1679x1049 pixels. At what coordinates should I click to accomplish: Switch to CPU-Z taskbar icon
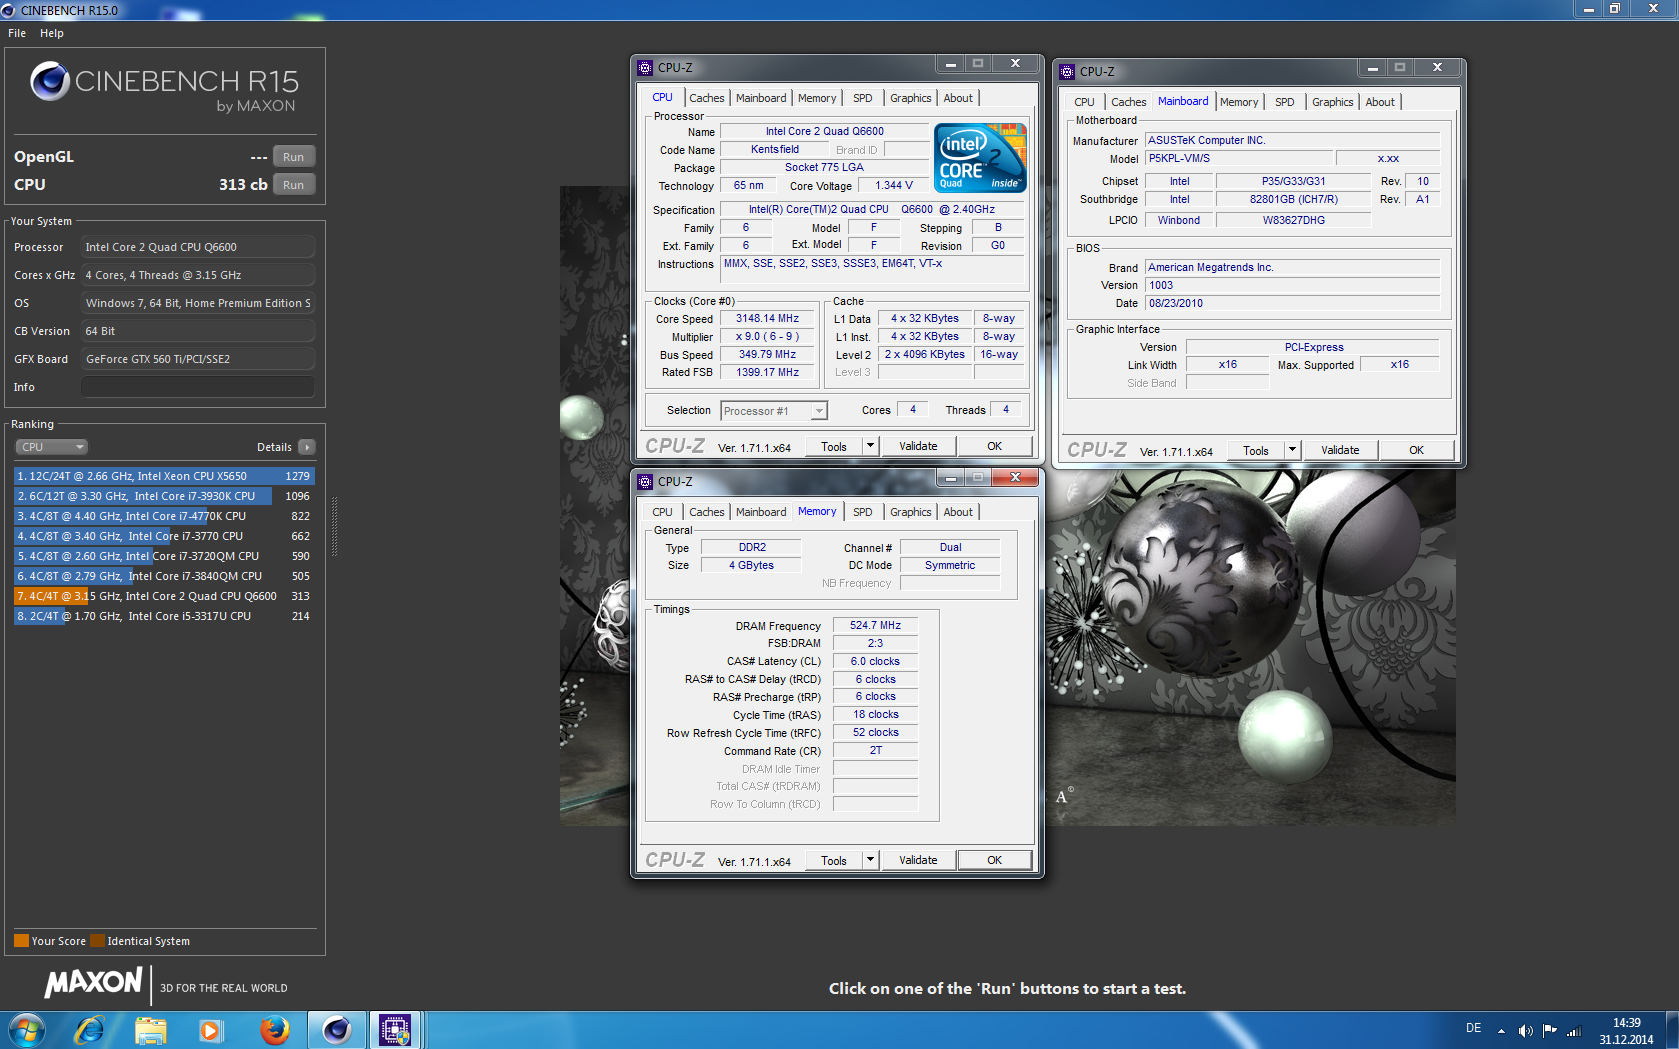[395, 1030]
